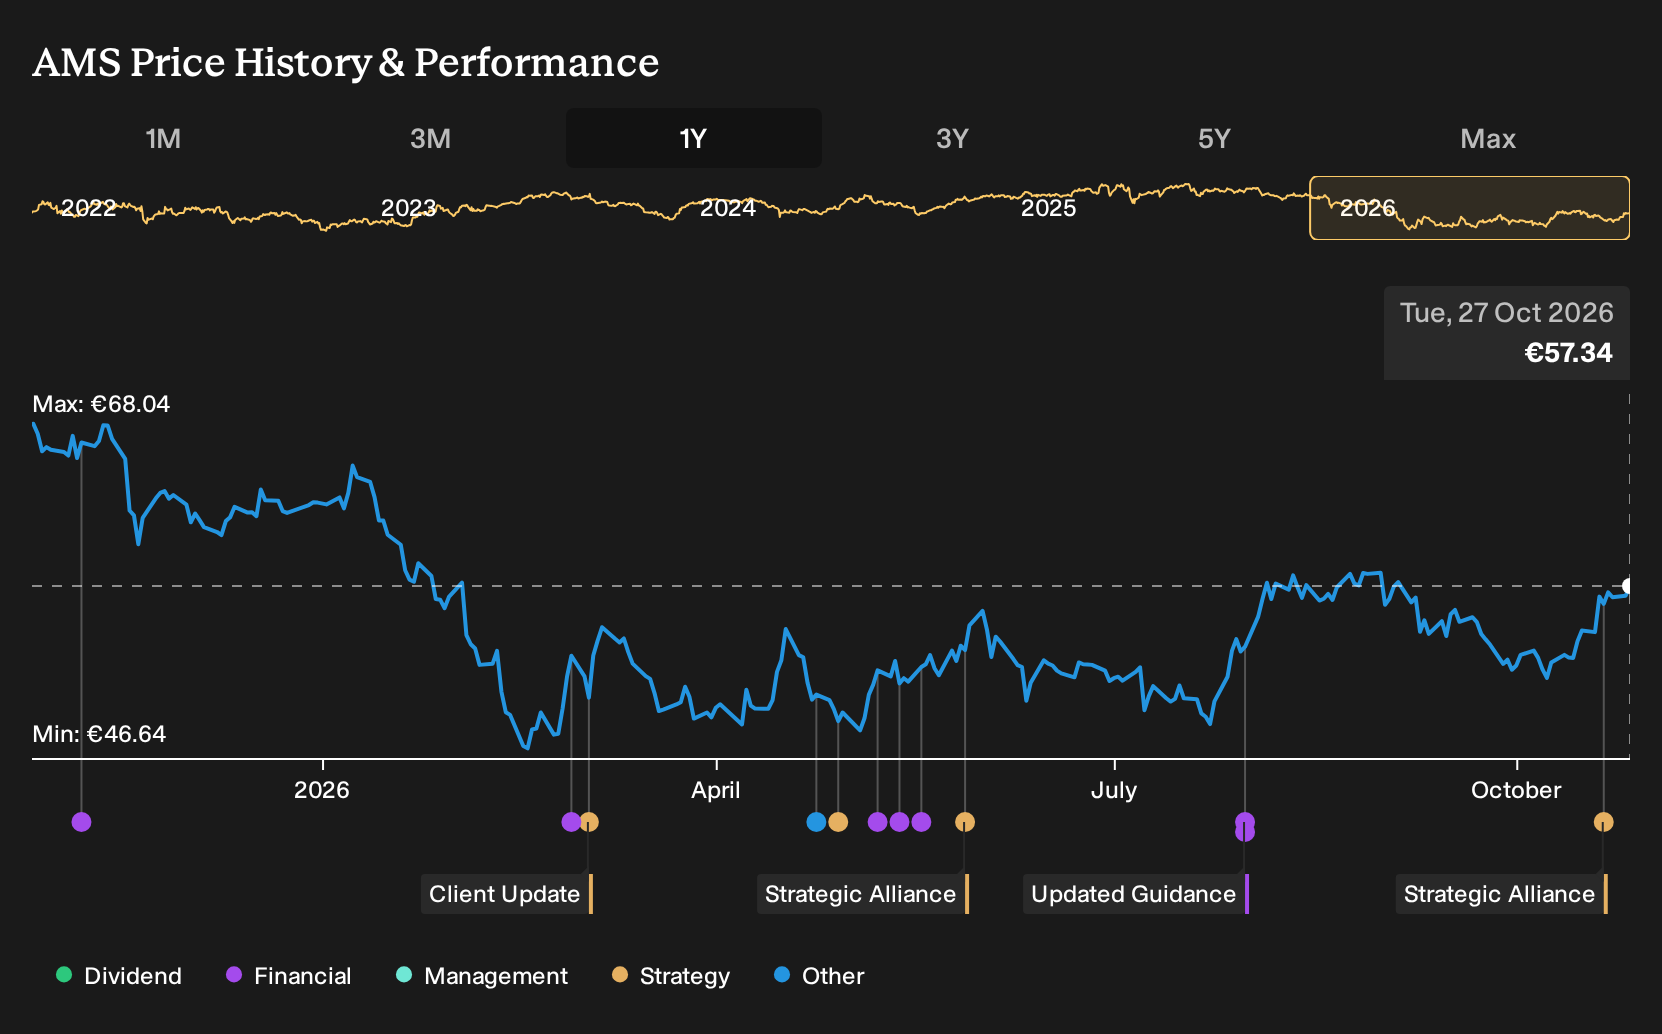The width and height of the screenshot is (1662, 1034).
Task: Toggle the Management legend filter
Action: (482, 976)
